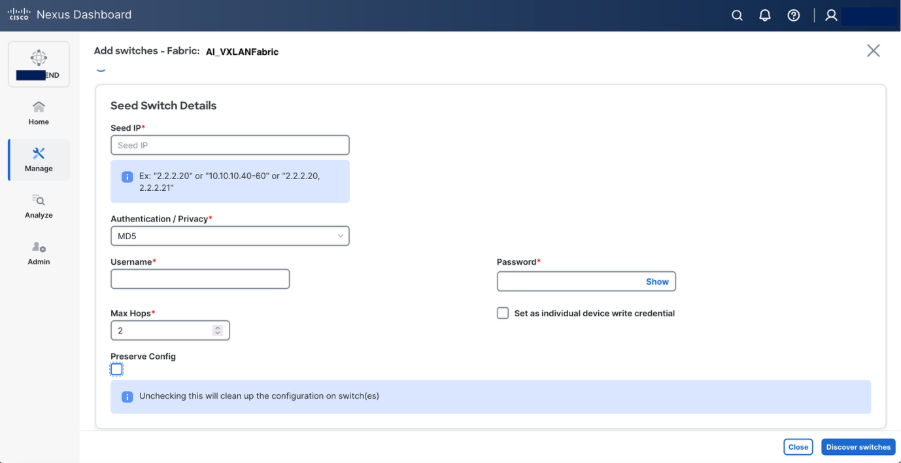Viewport: 901px width, 463px height.
Task: Go to Home in the sidebar
Action: tap(38, 113)
